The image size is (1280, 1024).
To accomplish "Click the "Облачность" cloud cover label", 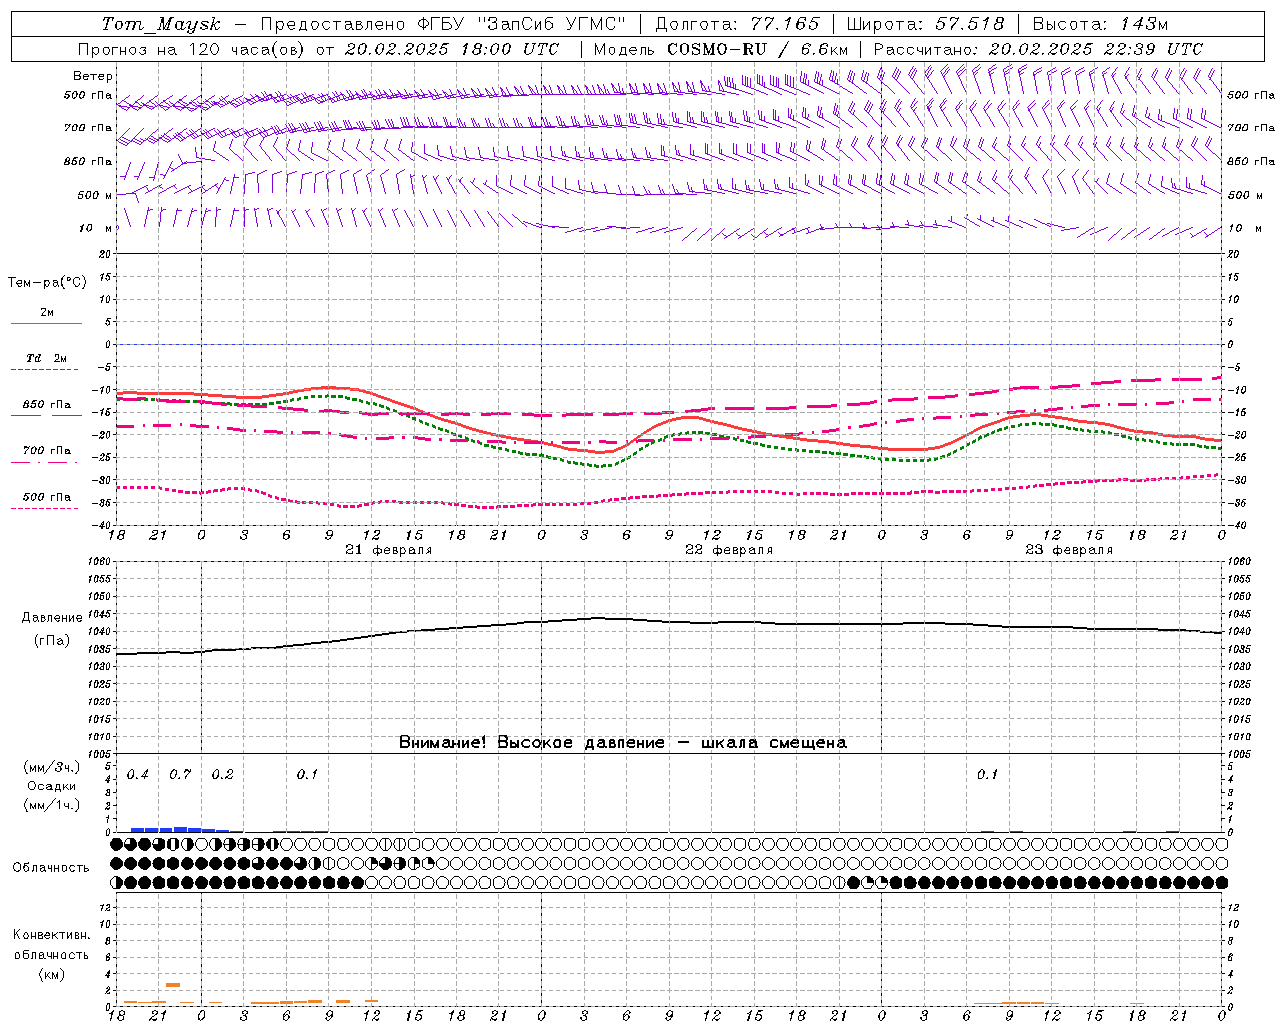I will [x=51, y=868].
